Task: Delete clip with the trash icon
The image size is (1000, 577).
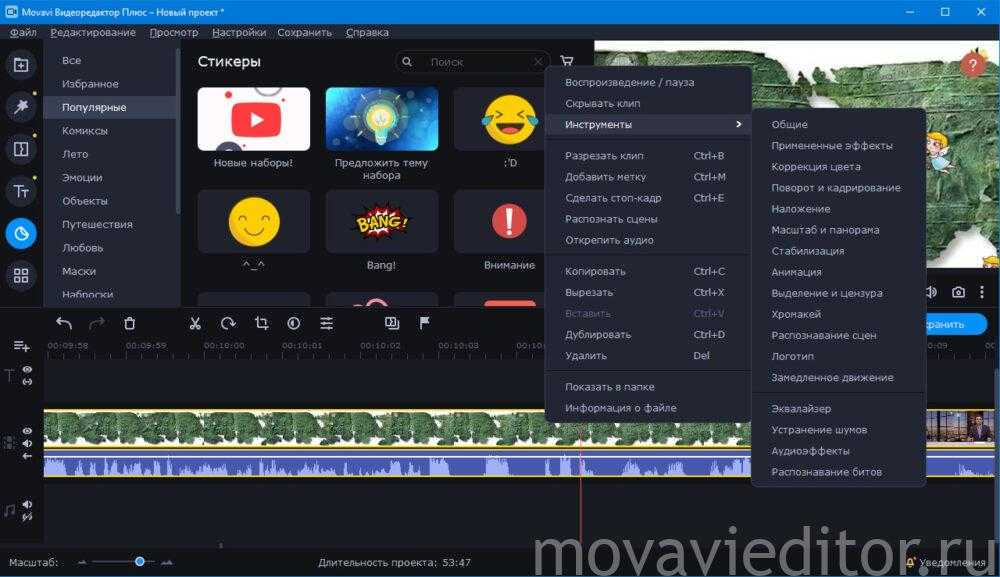Action: (x=129, y=323)
